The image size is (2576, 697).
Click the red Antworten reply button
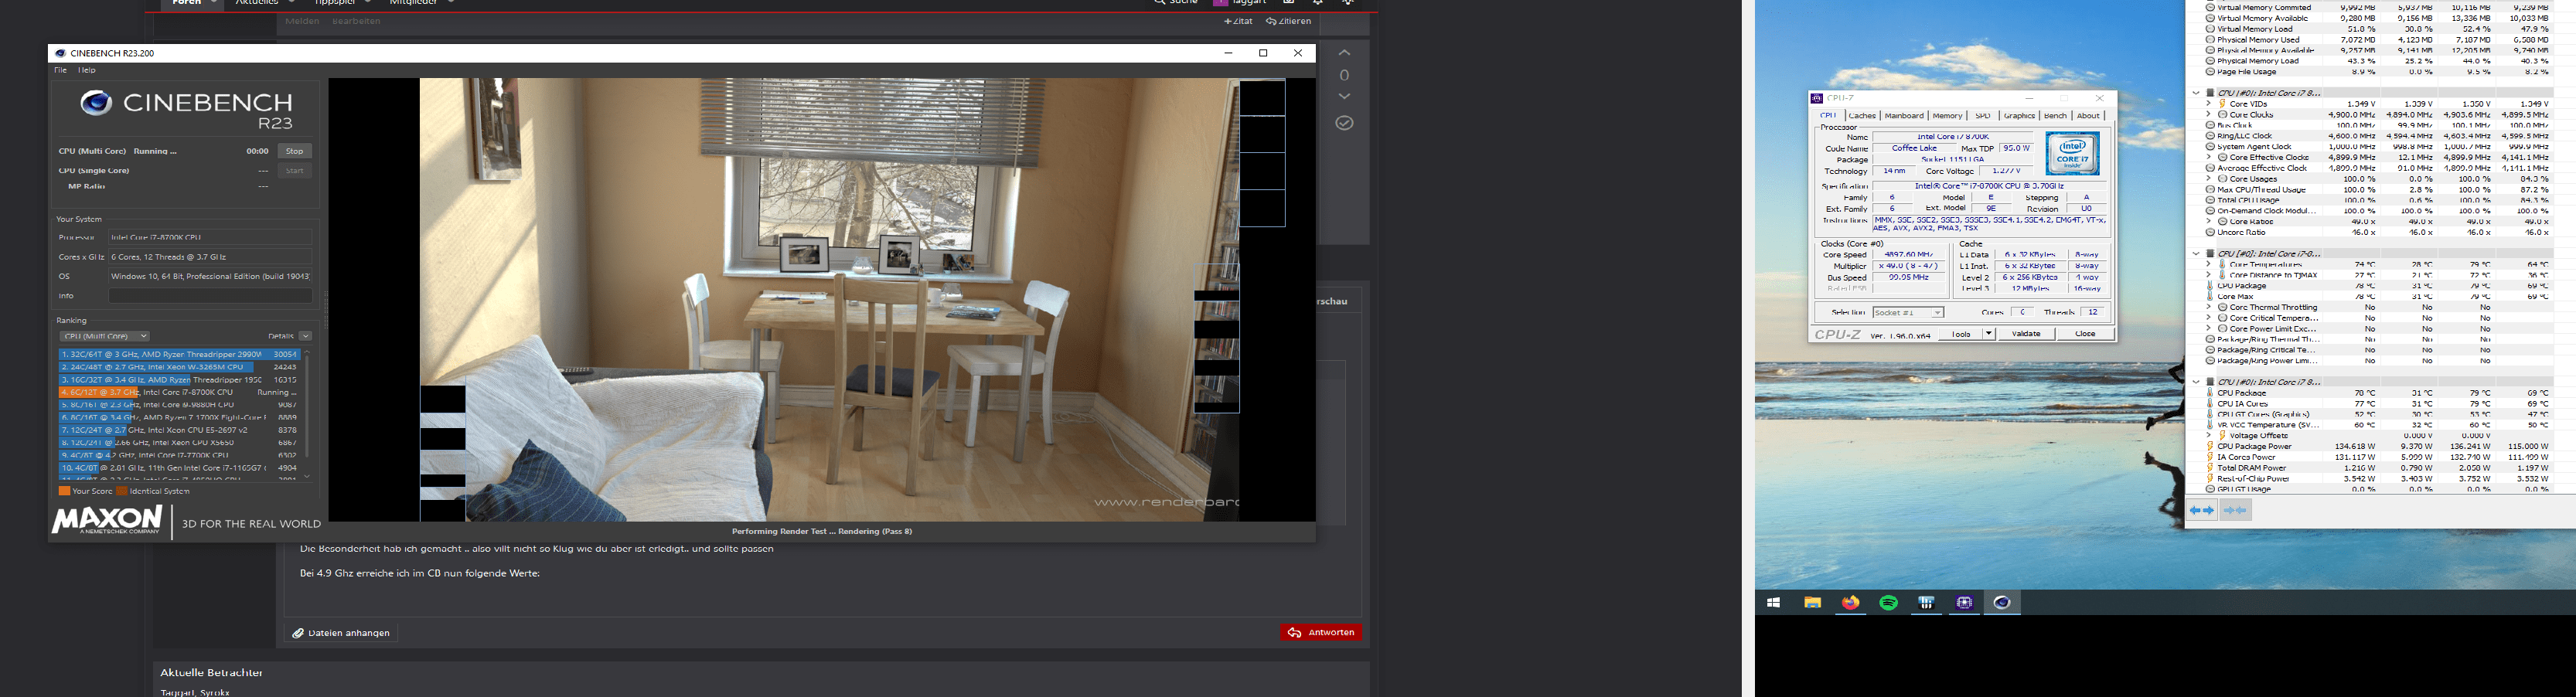click(x=1320, y=632)
